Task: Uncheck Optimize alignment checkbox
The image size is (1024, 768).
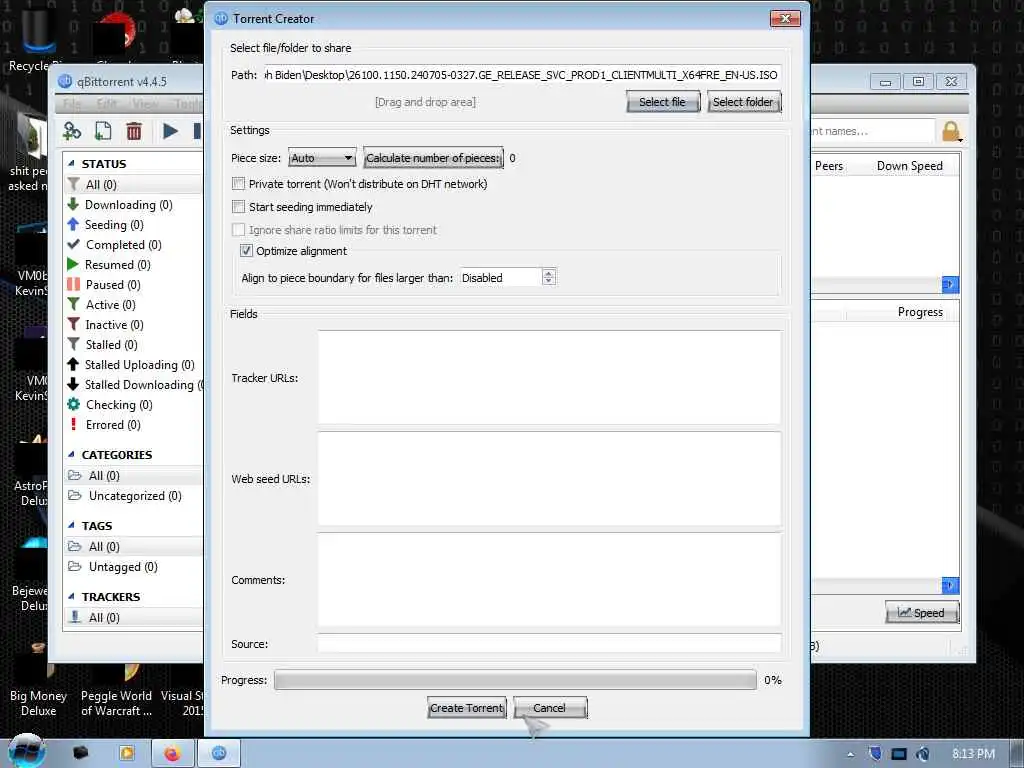Action: [246, 250]
